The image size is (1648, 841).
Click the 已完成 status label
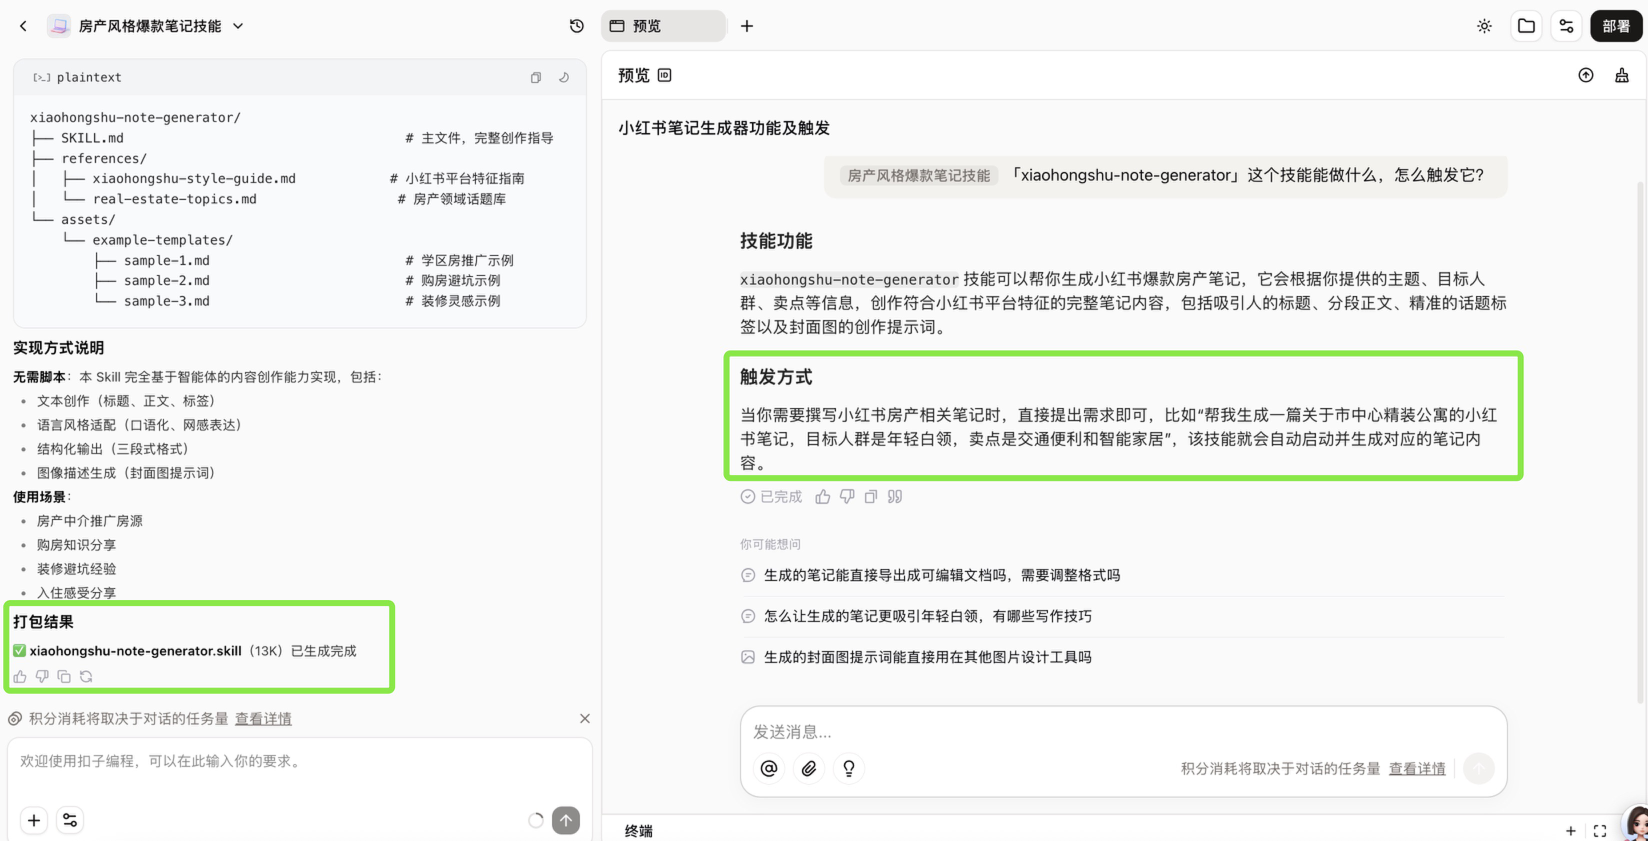tap(771, 497)
